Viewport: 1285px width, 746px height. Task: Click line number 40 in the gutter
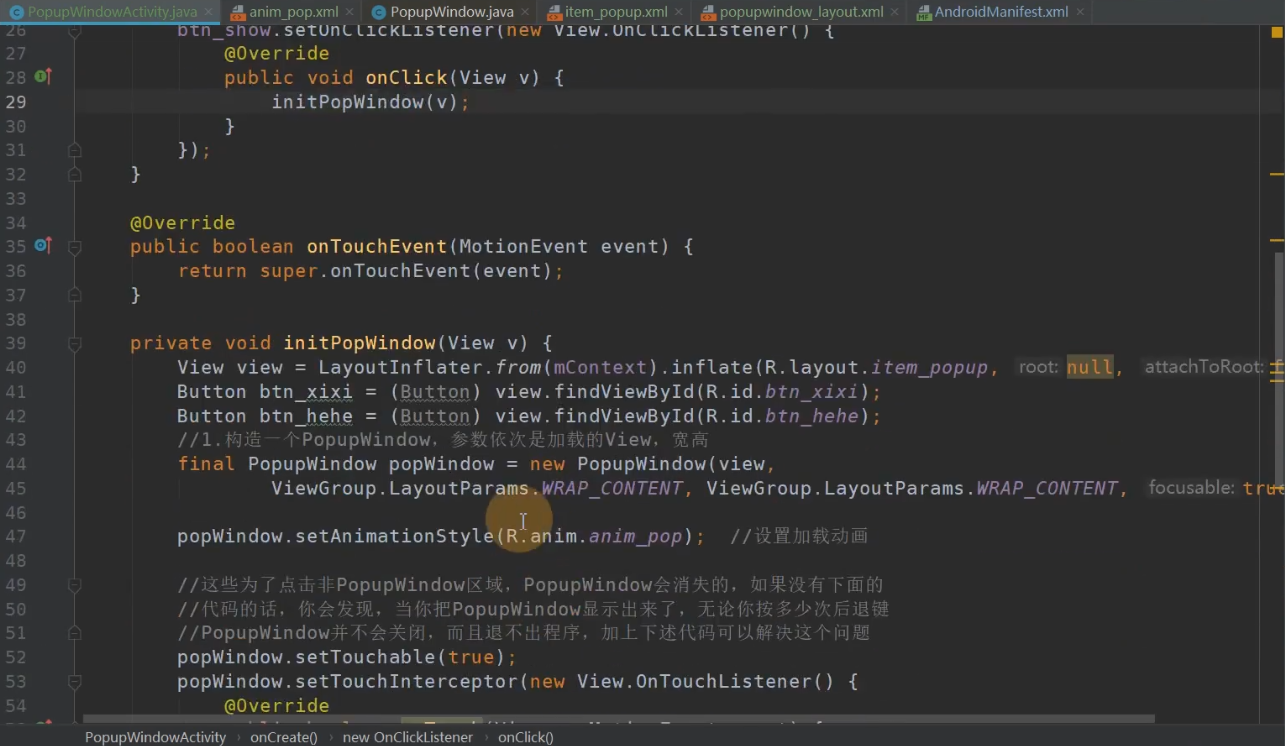tap(16, 367)
